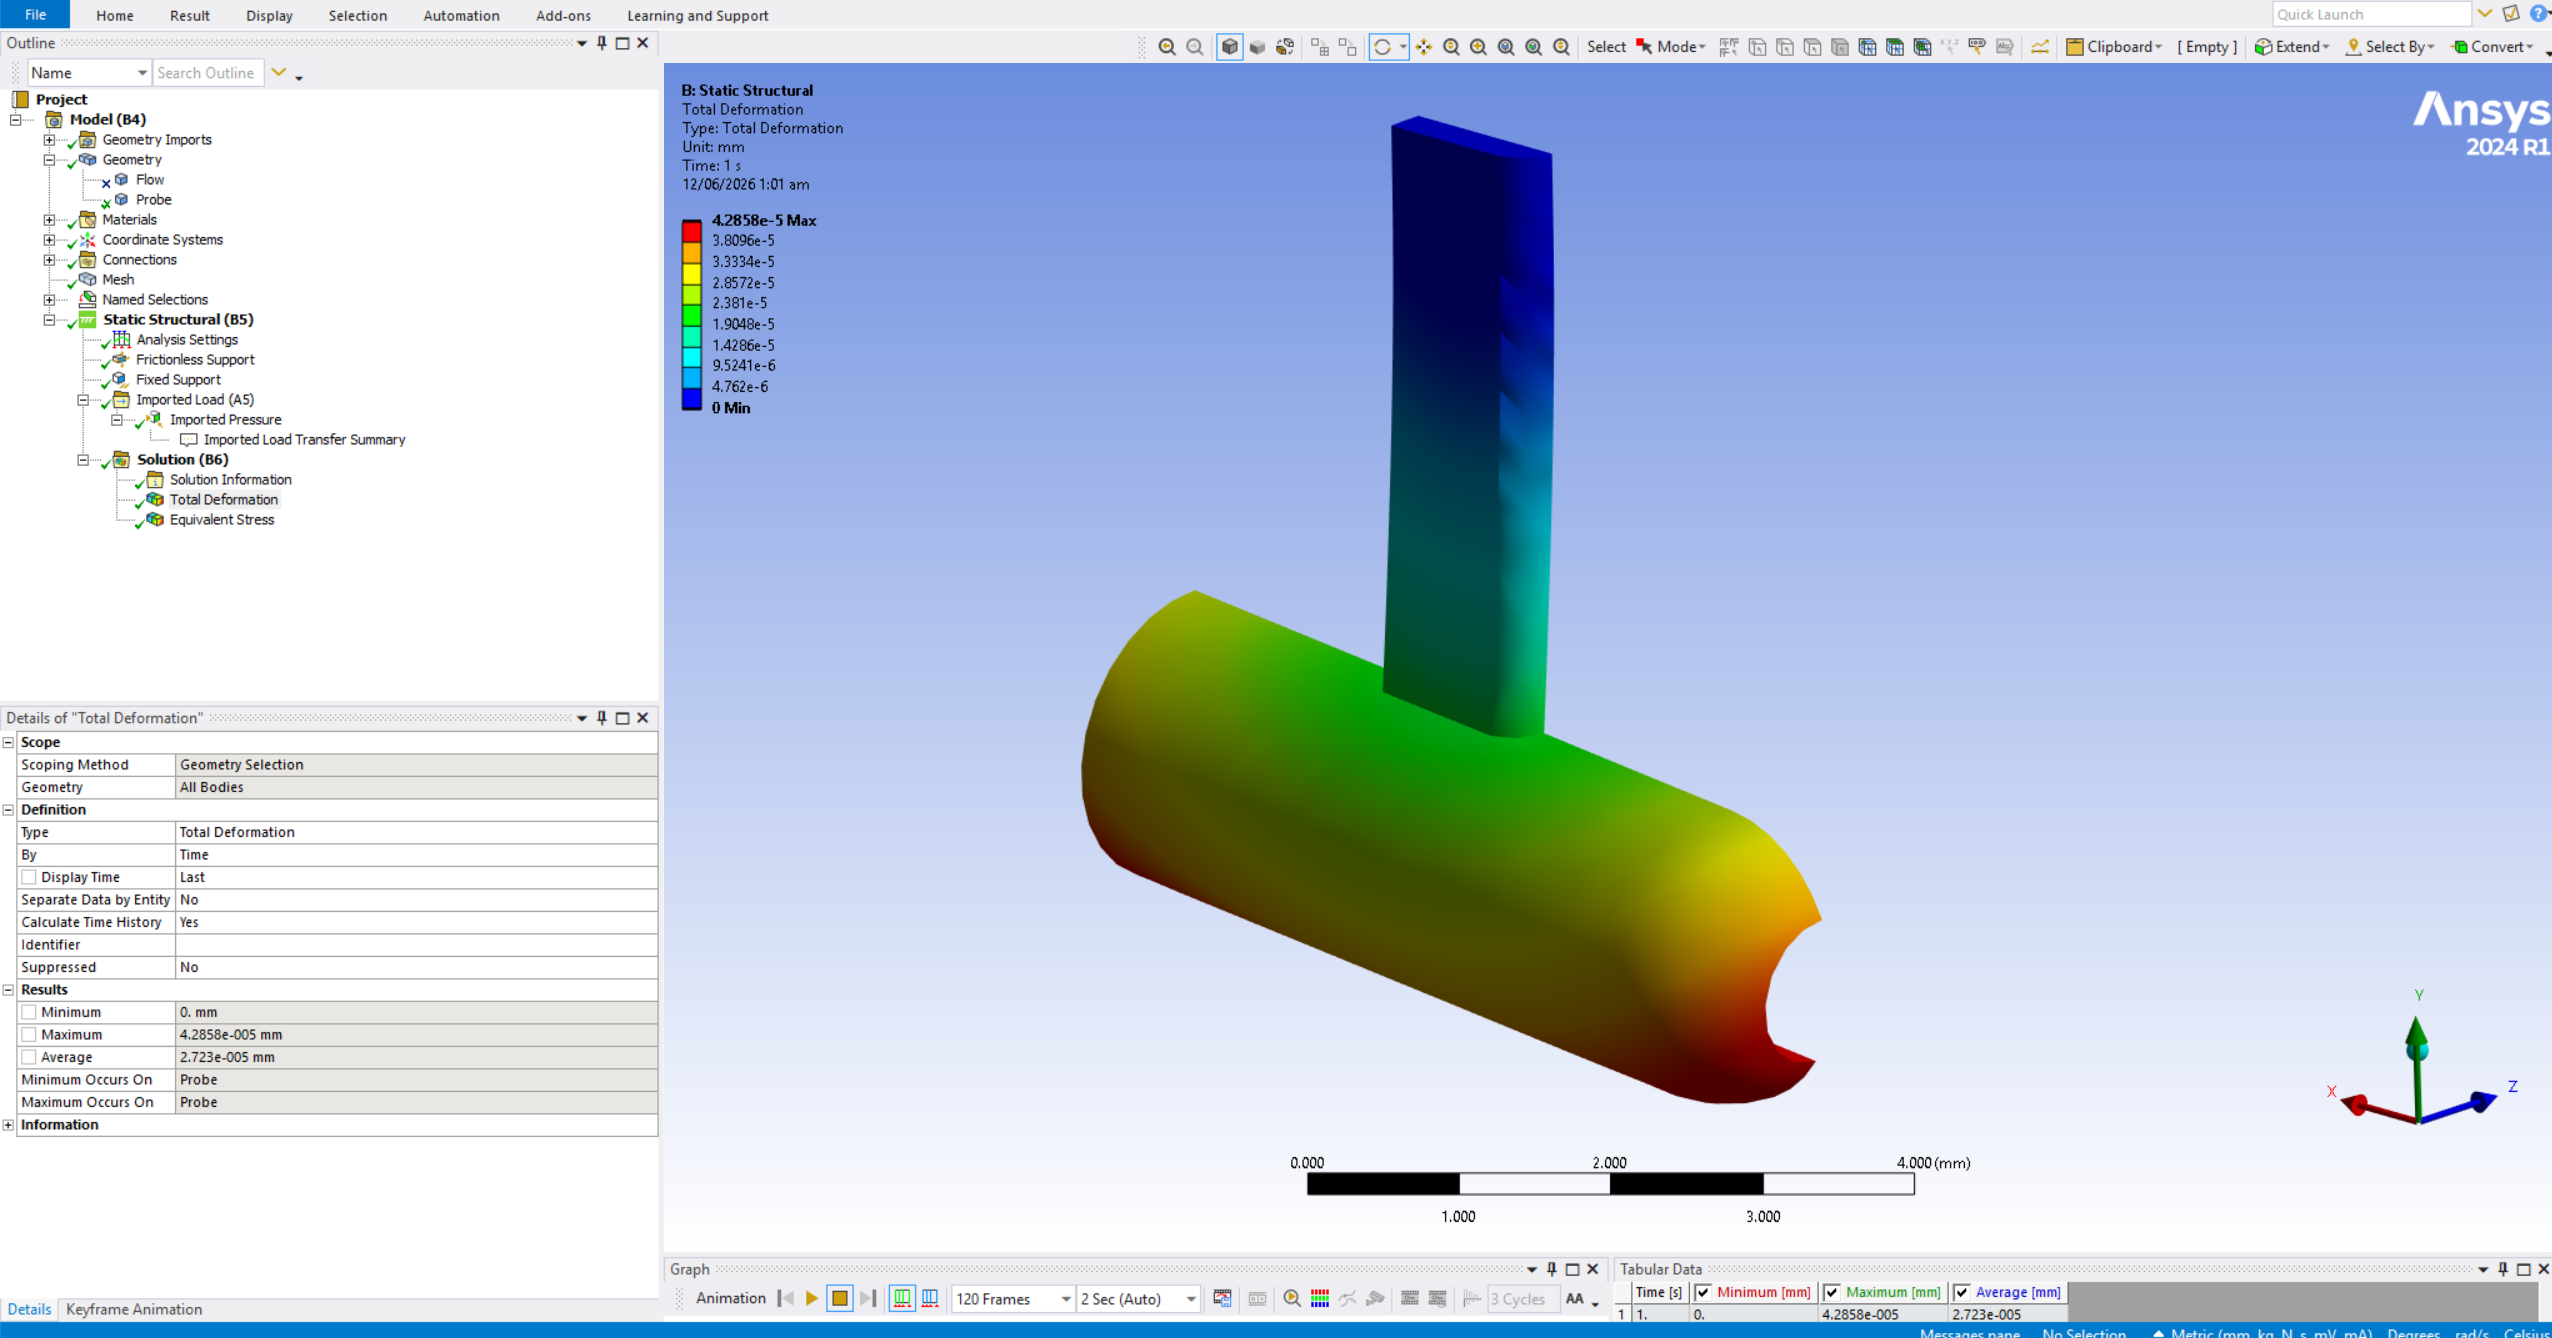Open the Result ribbon tab
Viewport: 2552px width, 1338px height.
pos(190,15)
